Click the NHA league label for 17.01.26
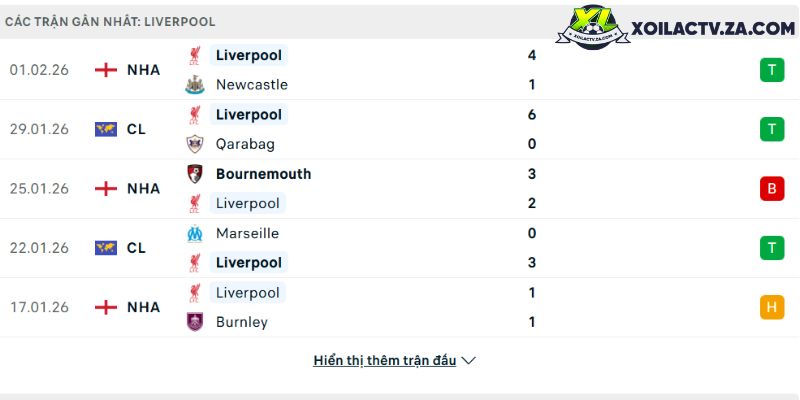800x400 pixels. (143, 307)
